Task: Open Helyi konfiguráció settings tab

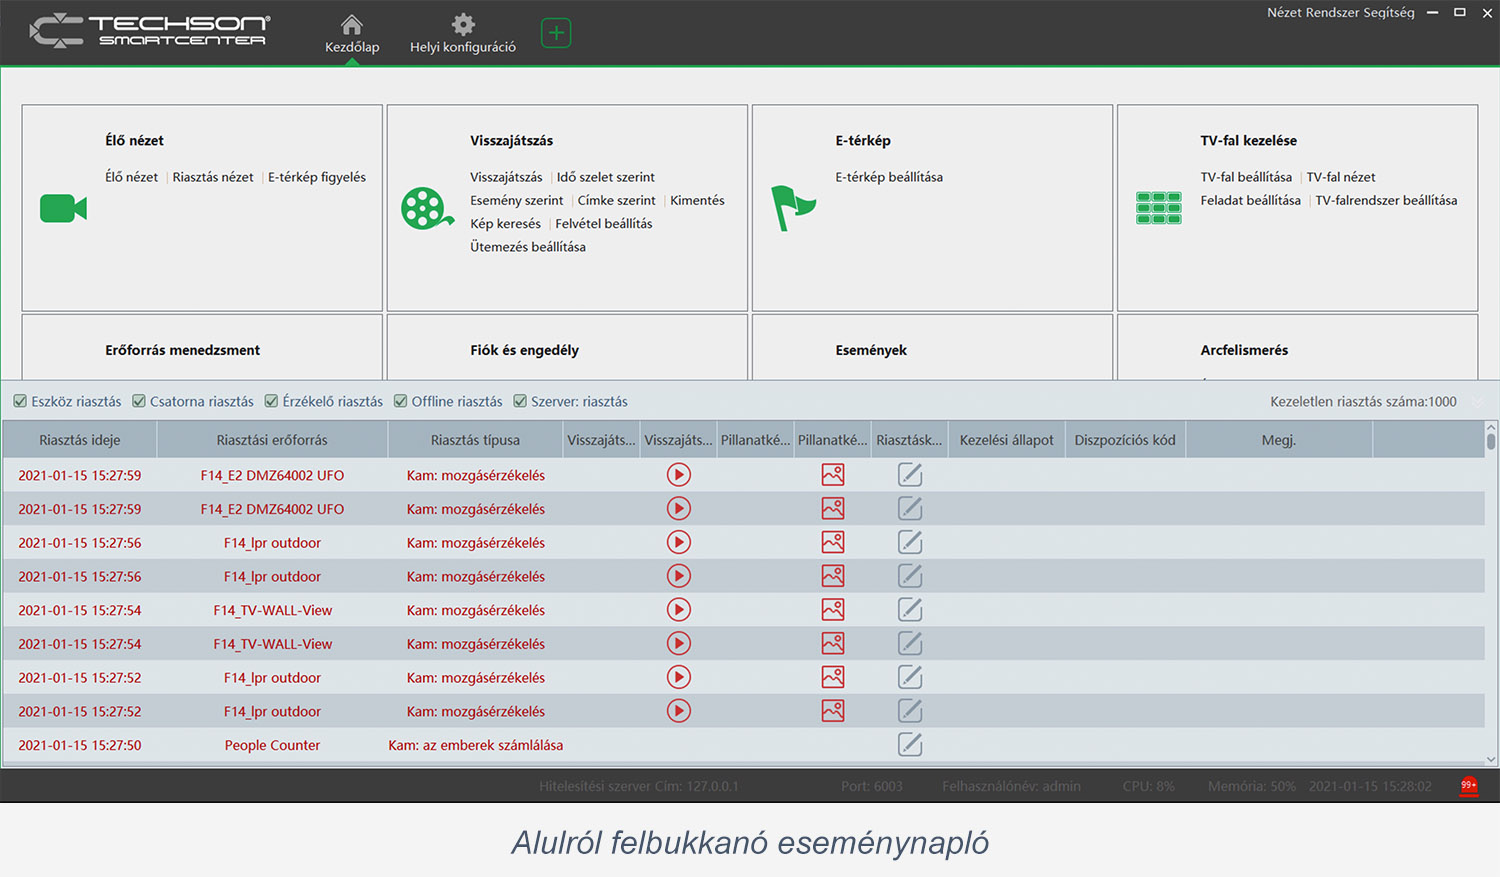Action: (x=462, y=33)
